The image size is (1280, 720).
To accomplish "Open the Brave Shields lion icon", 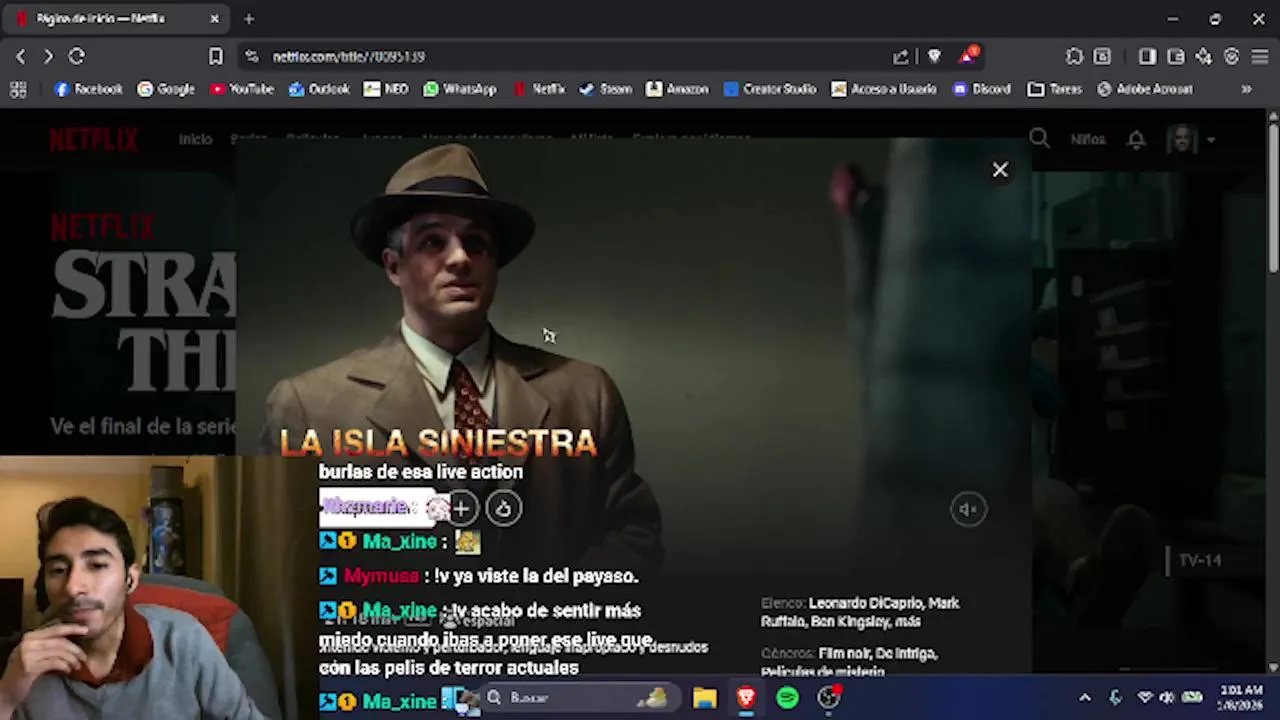I will [x=934, y=57].
